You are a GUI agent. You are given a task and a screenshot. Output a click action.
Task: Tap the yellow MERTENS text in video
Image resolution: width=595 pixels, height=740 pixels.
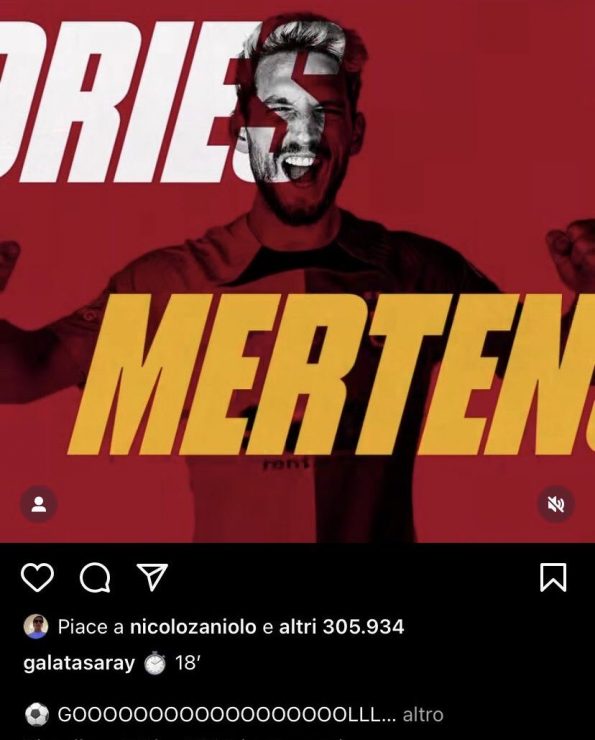coord(330,373)
